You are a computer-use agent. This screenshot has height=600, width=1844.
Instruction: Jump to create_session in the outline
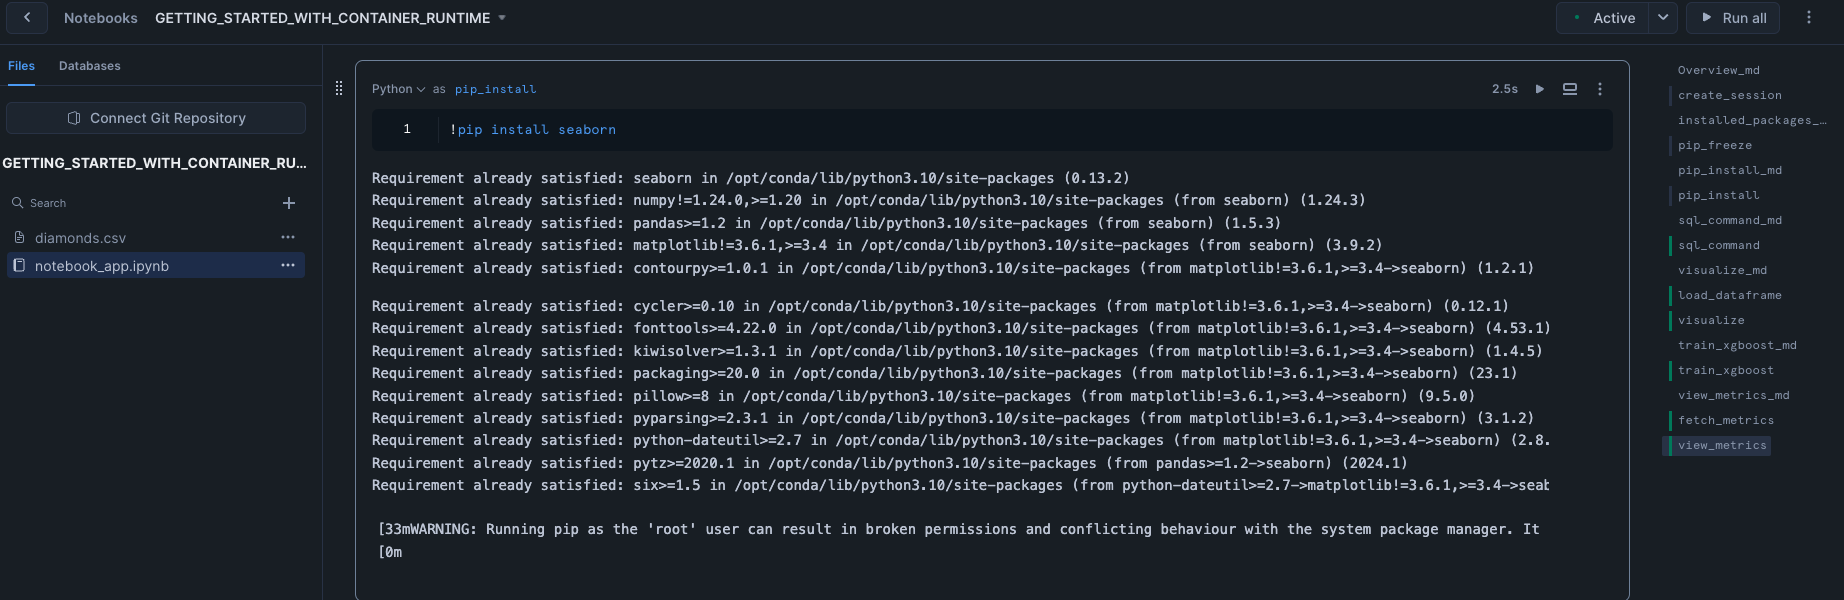(x=1730, y=95)
